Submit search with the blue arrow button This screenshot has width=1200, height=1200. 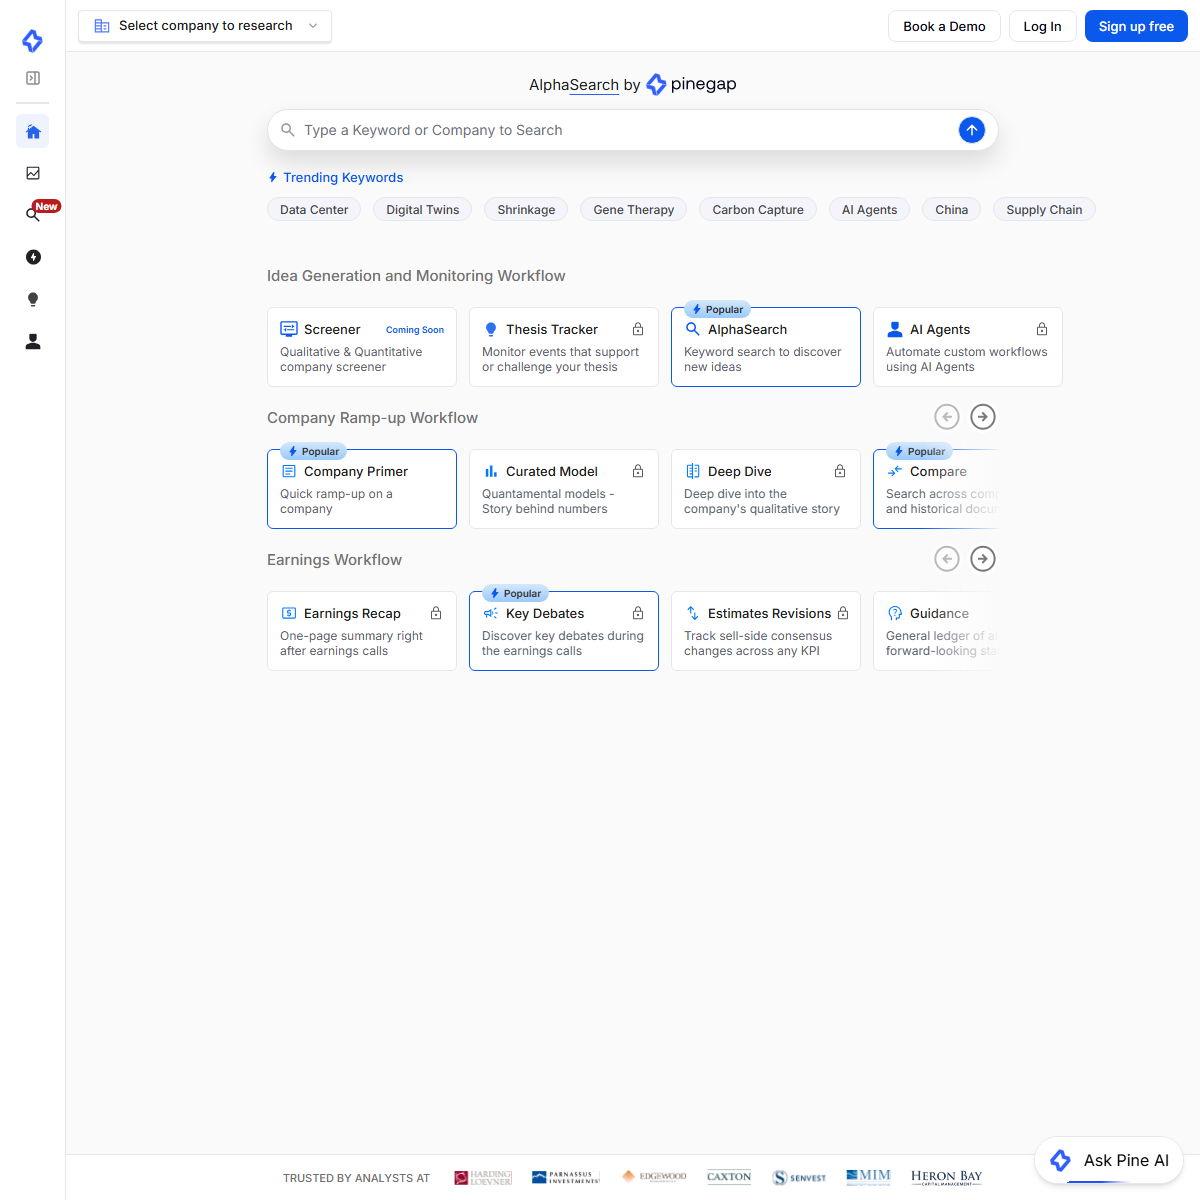coord(972,130)
